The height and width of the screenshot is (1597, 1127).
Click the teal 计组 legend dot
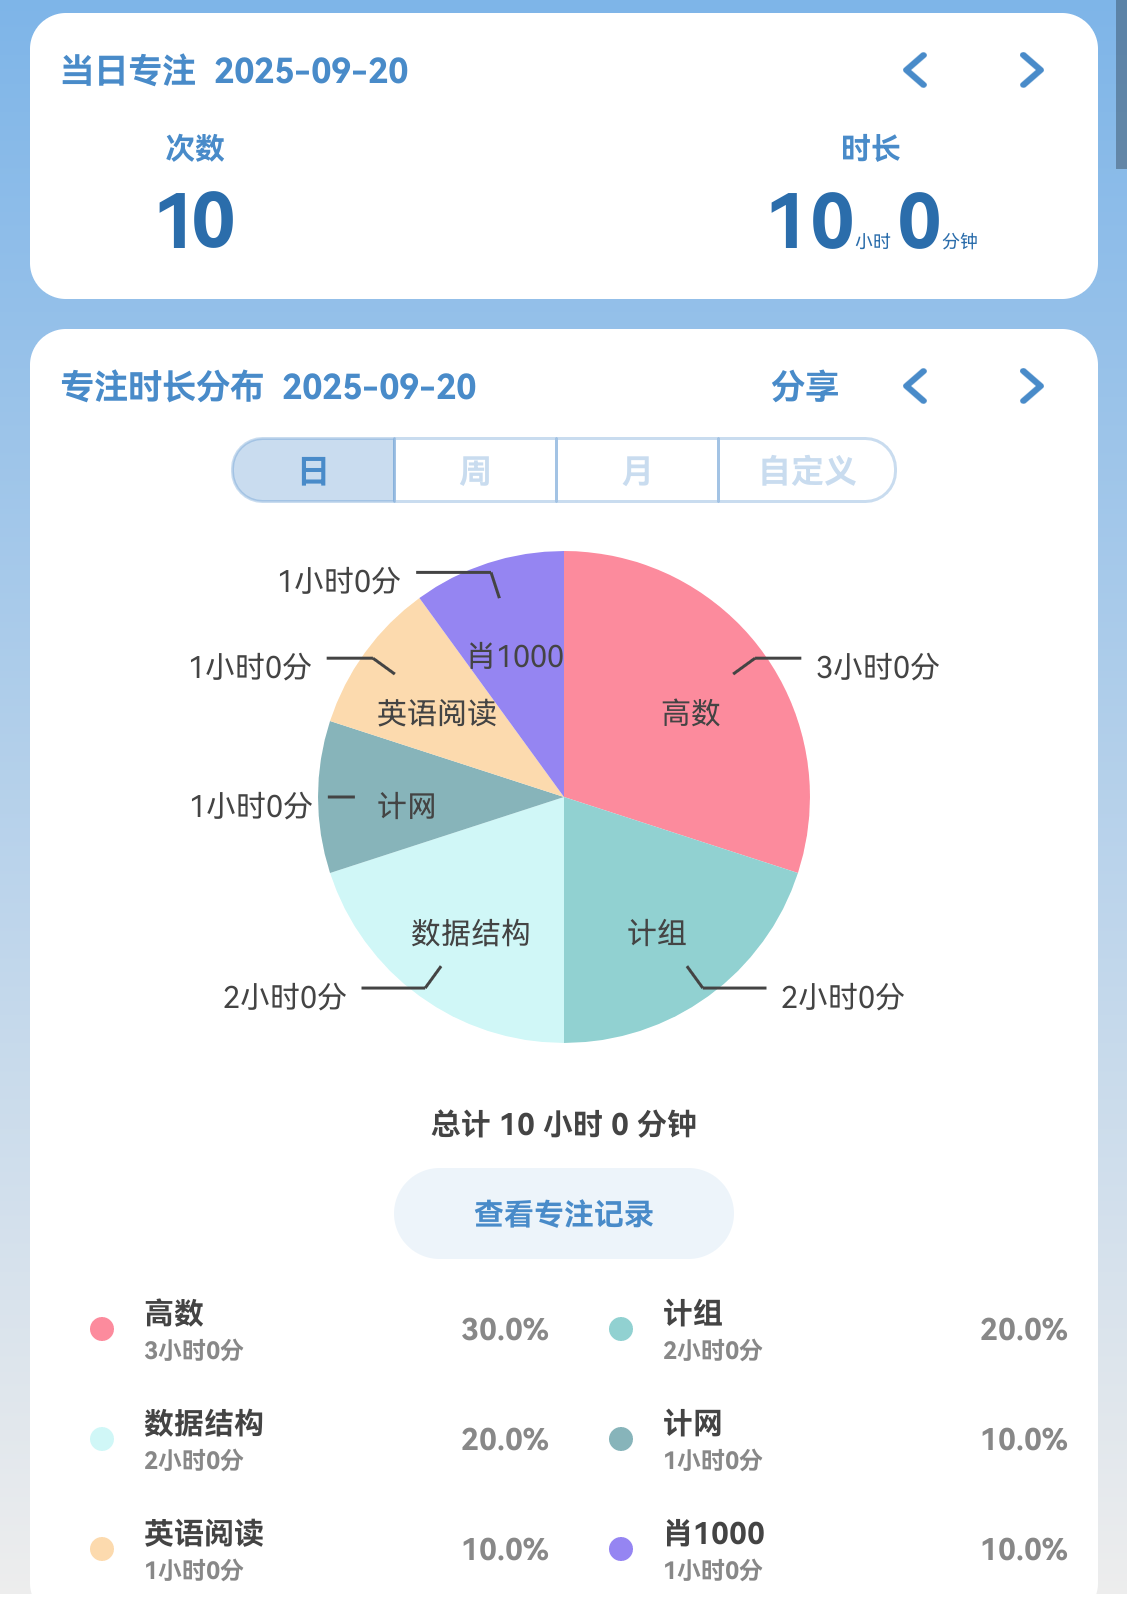click(621, 1329)
